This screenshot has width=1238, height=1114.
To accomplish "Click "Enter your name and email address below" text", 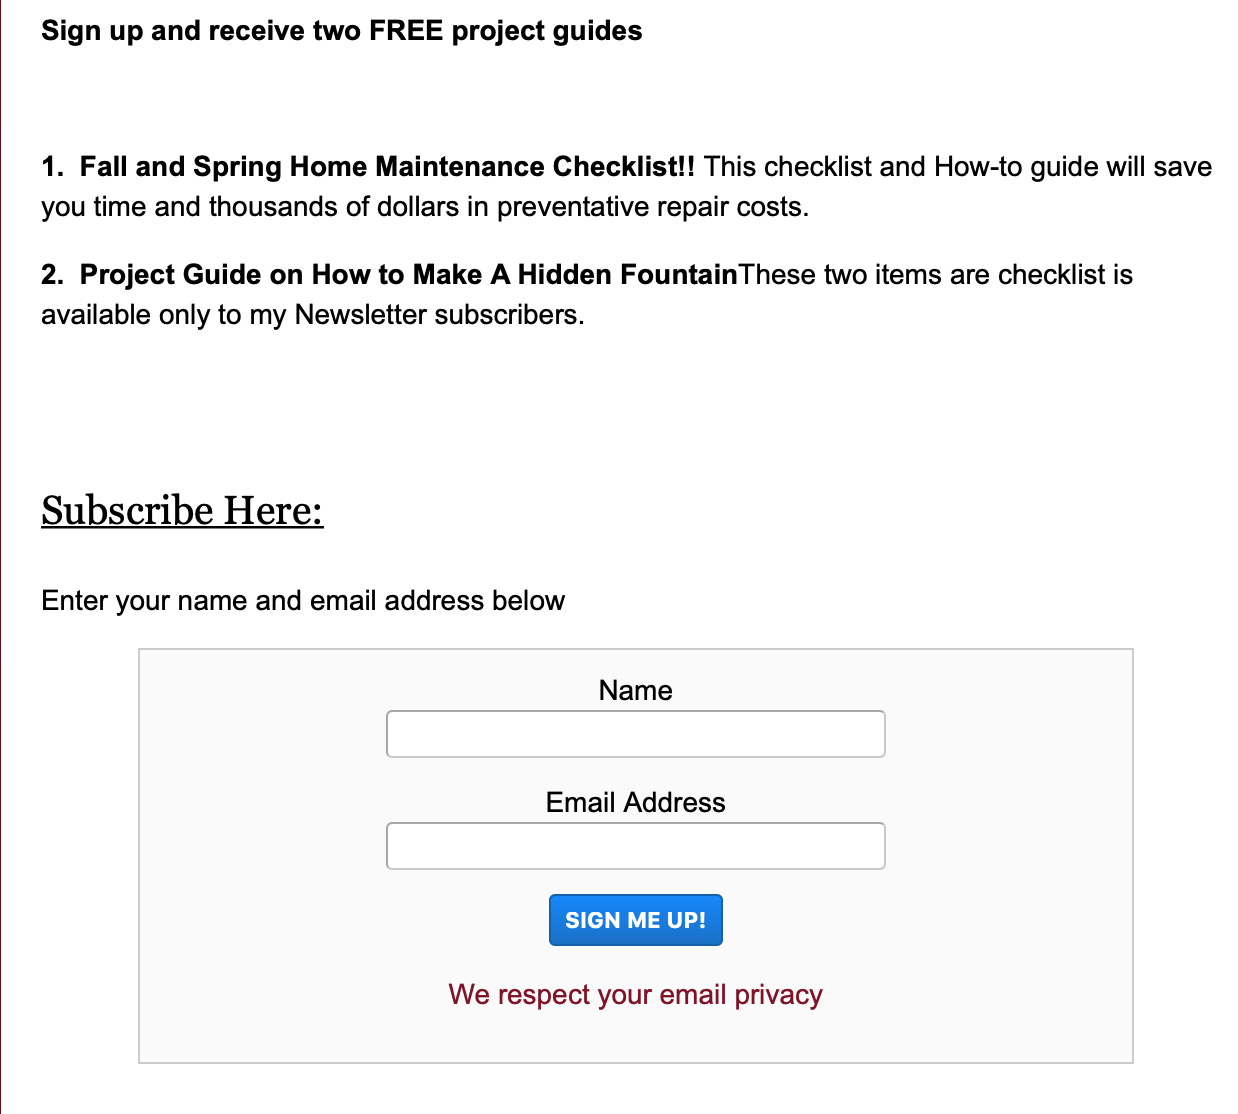I will tap(303, 600).
